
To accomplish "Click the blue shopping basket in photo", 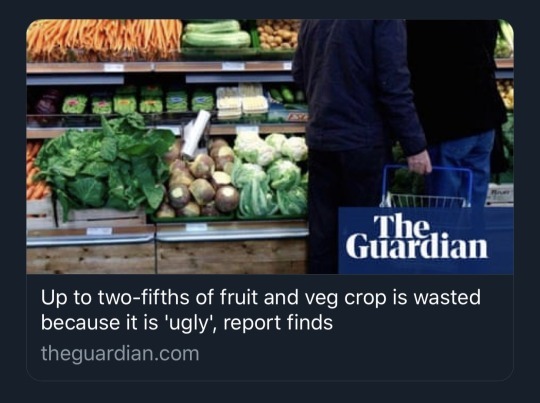I will point(427,186).
